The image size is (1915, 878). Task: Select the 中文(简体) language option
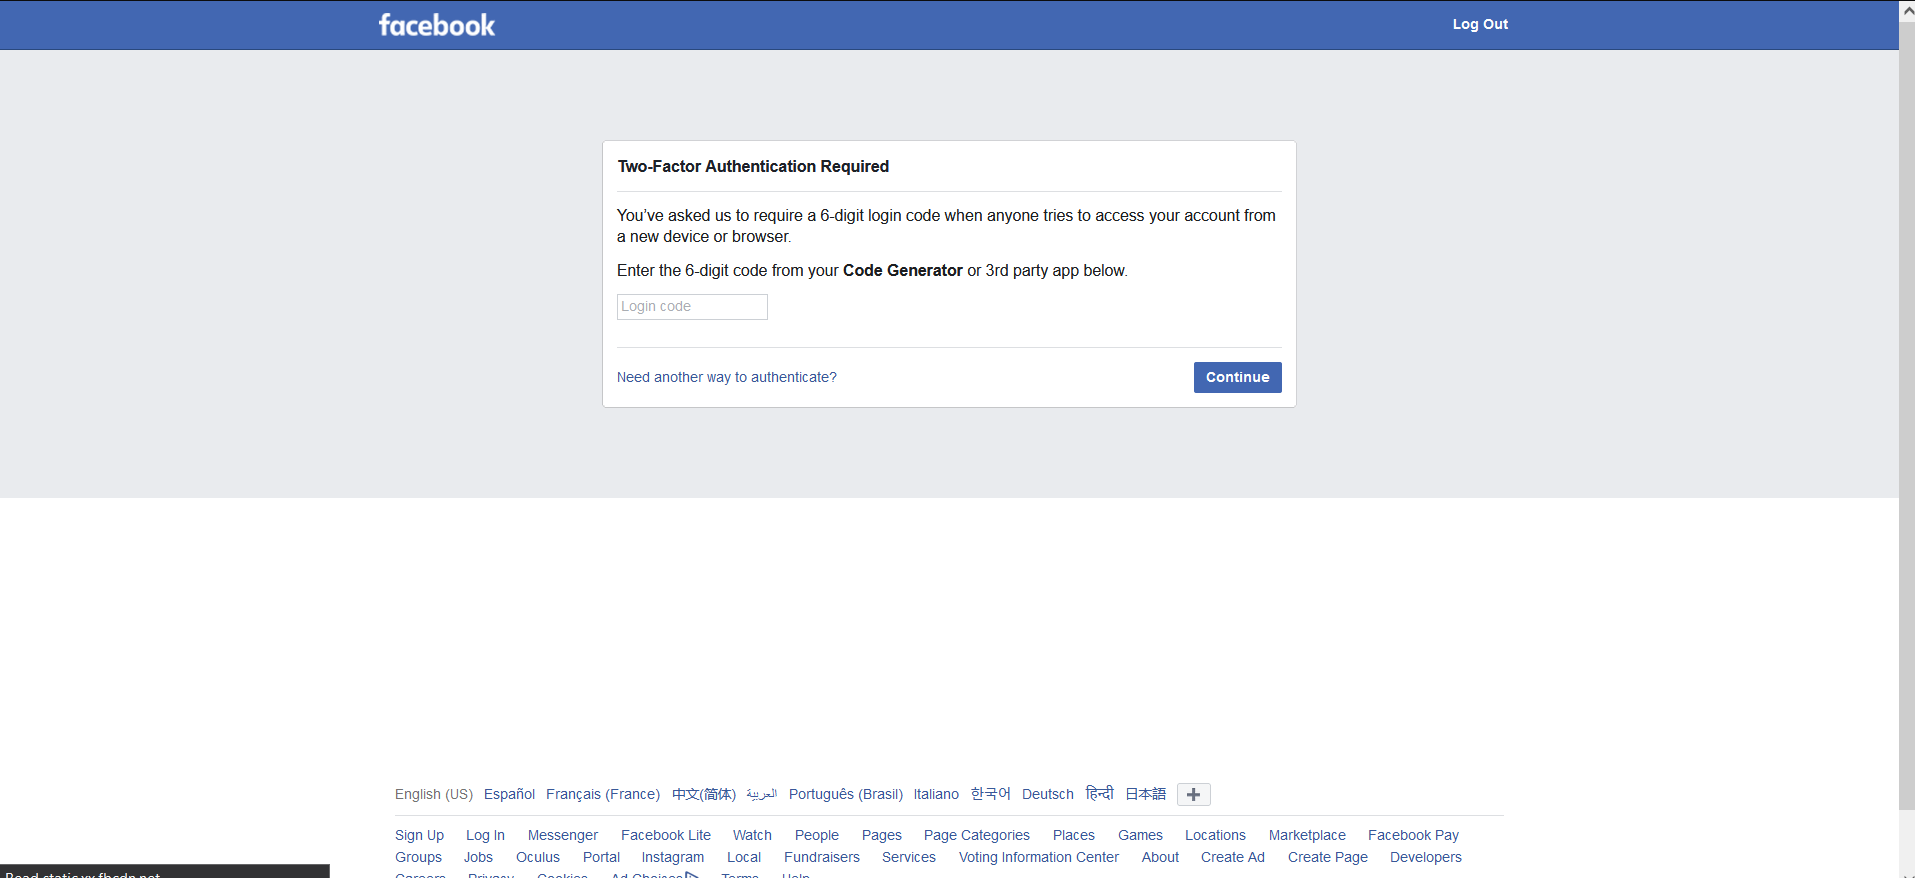click(x=704, y=794)
